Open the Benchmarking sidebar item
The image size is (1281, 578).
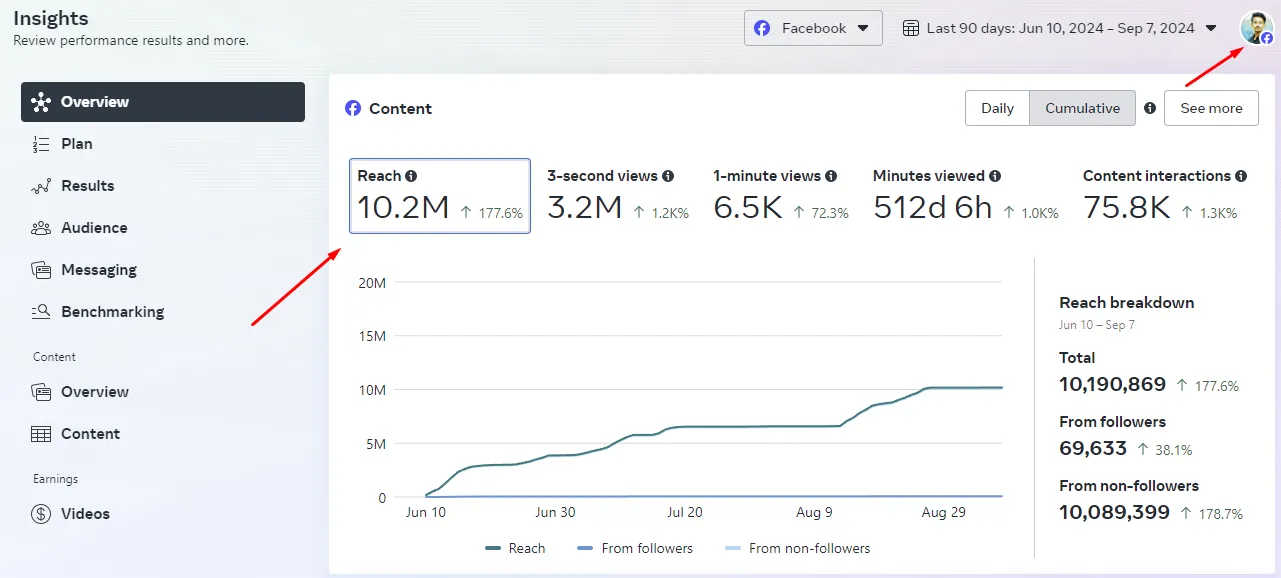tap(163, 312)
